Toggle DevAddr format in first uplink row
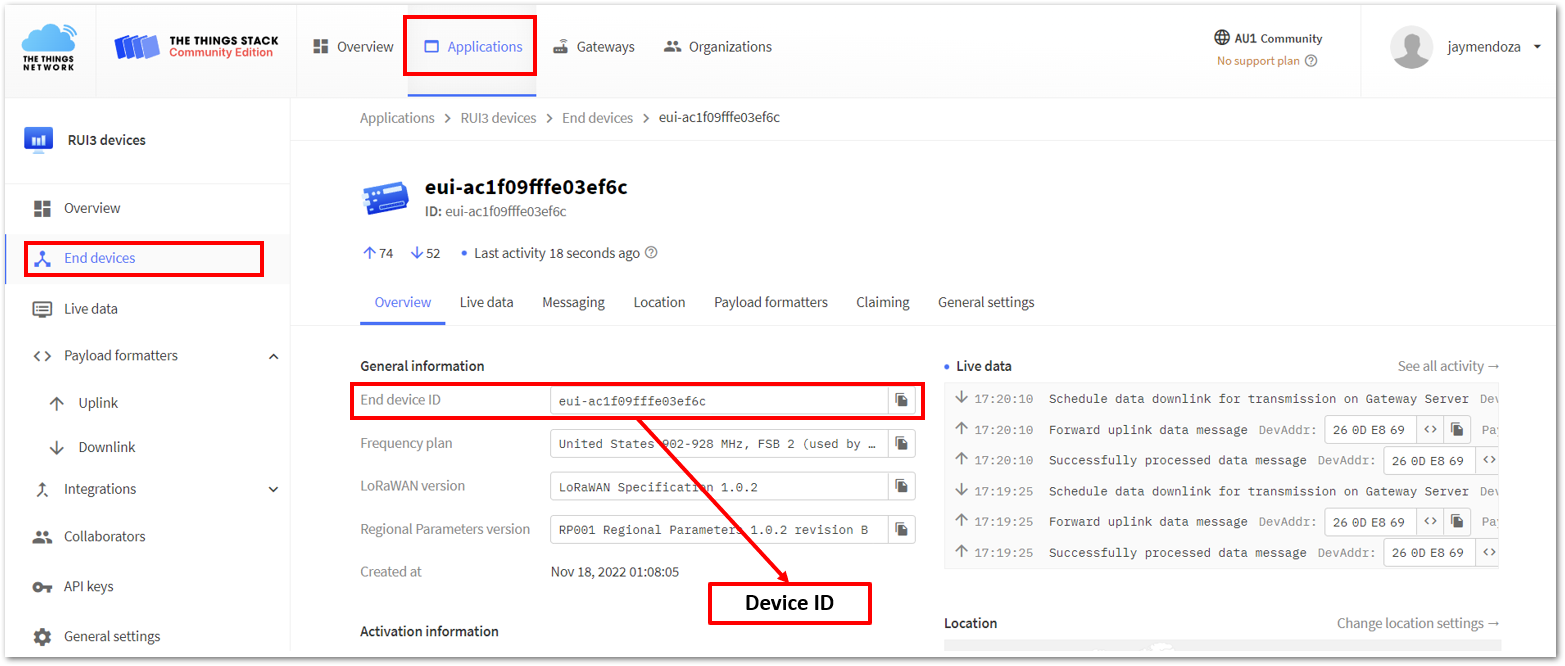1565x666 pixels. pyautogui.click(x=1430, y=430)
